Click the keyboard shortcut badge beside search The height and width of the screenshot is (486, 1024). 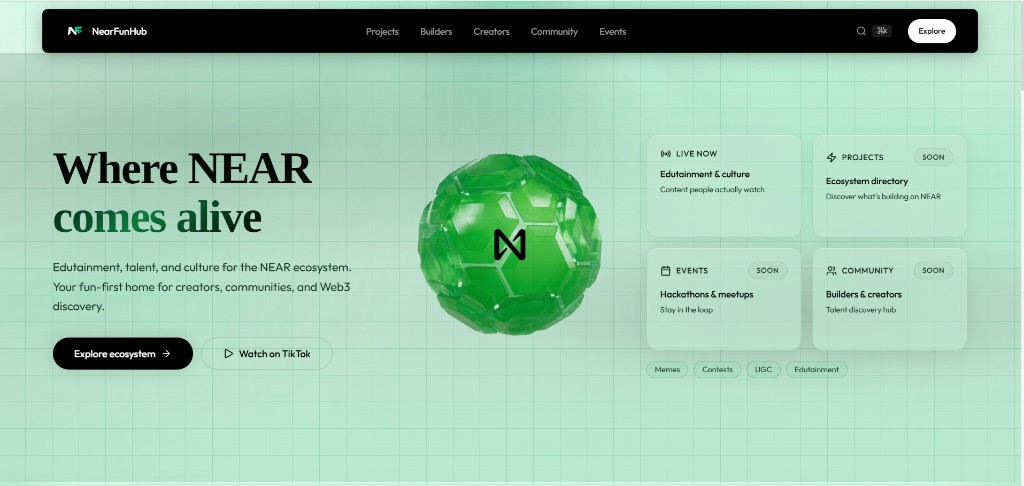click(882, 31)
